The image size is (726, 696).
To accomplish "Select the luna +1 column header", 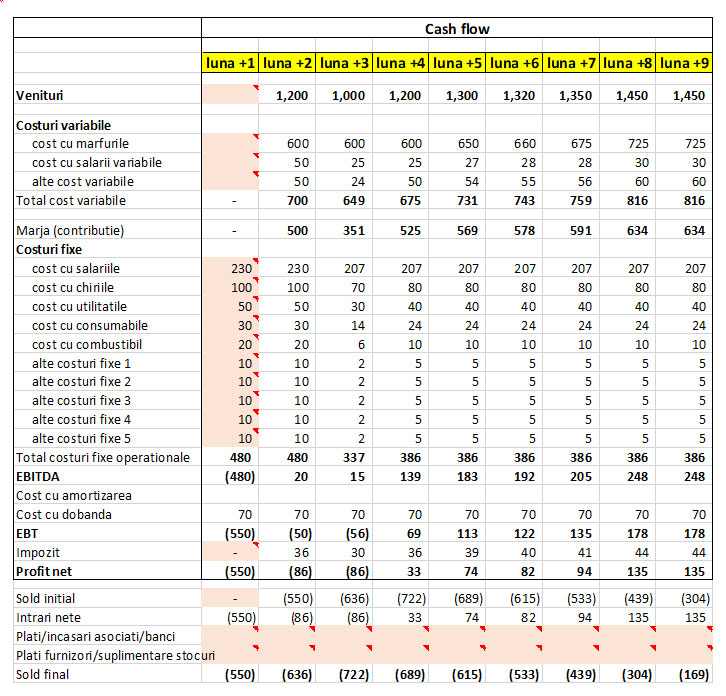I will point(230,63).
